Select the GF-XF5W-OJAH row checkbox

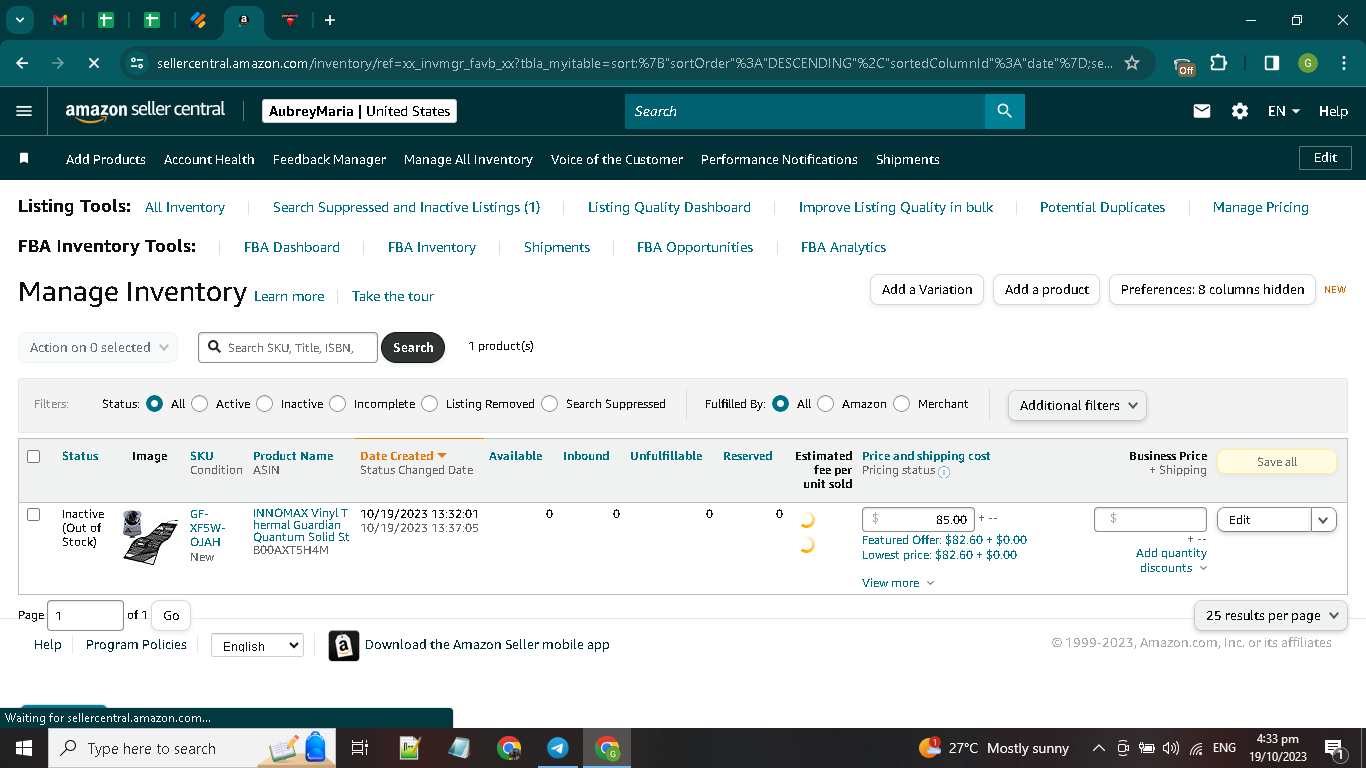click(33, 514)
